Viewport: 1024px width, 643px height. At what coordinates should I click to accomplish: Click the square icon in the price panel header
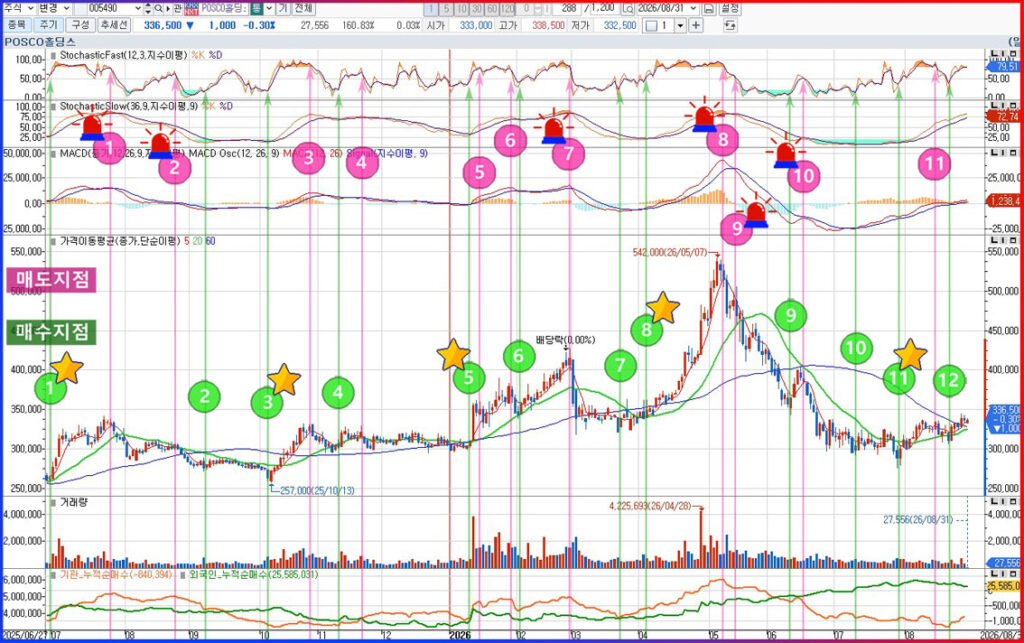(1013, 241)
